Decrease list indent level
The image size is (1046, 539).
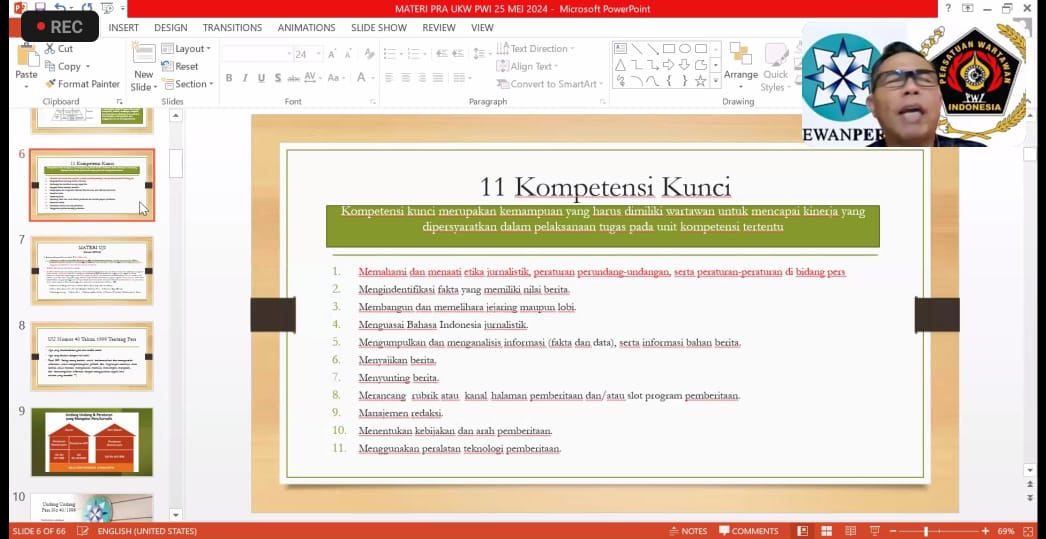click(x=442, y=54)
